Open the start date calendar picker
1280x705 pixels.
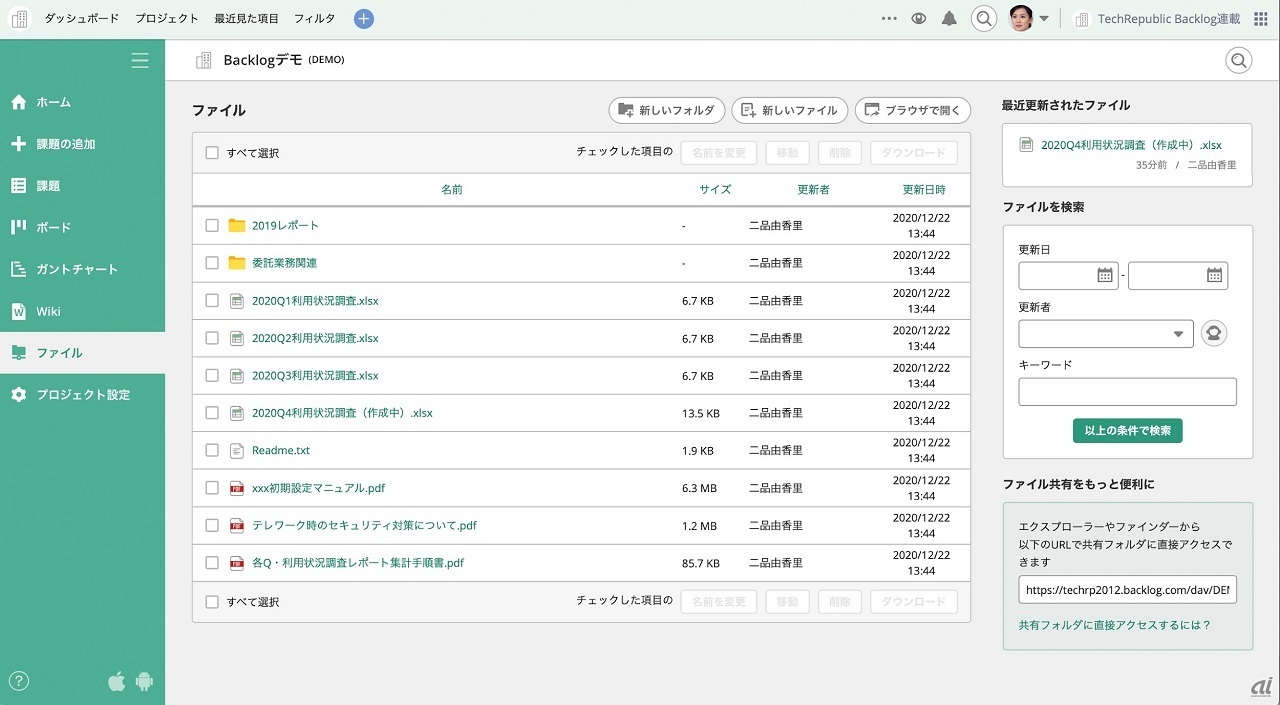click(1105, 275)
